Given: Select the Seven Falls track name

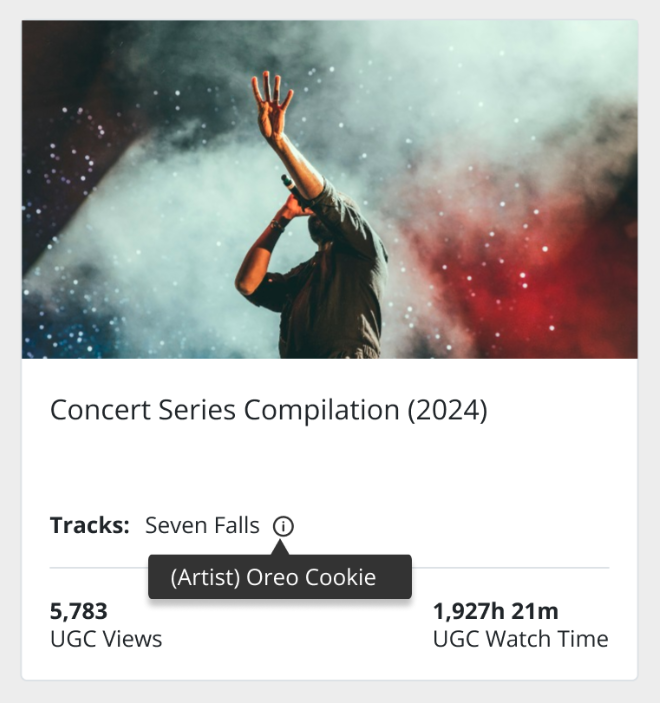Looking at the screenshot, I should pyautogui.click(x=202, y=525).
